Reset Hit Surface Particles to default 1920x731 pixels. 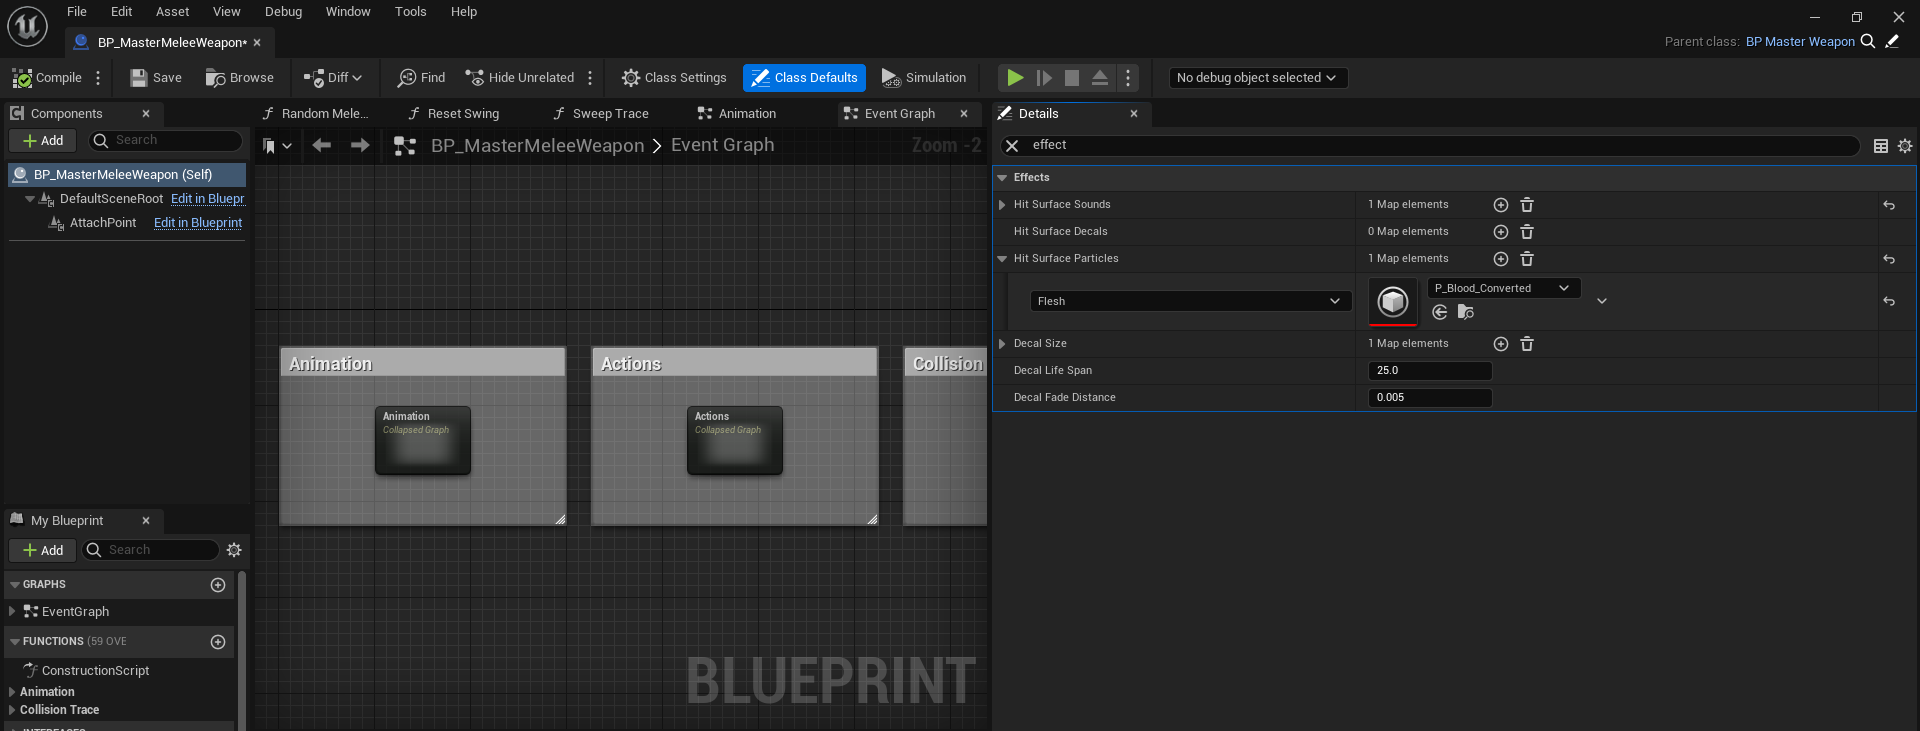point(1889,259)
